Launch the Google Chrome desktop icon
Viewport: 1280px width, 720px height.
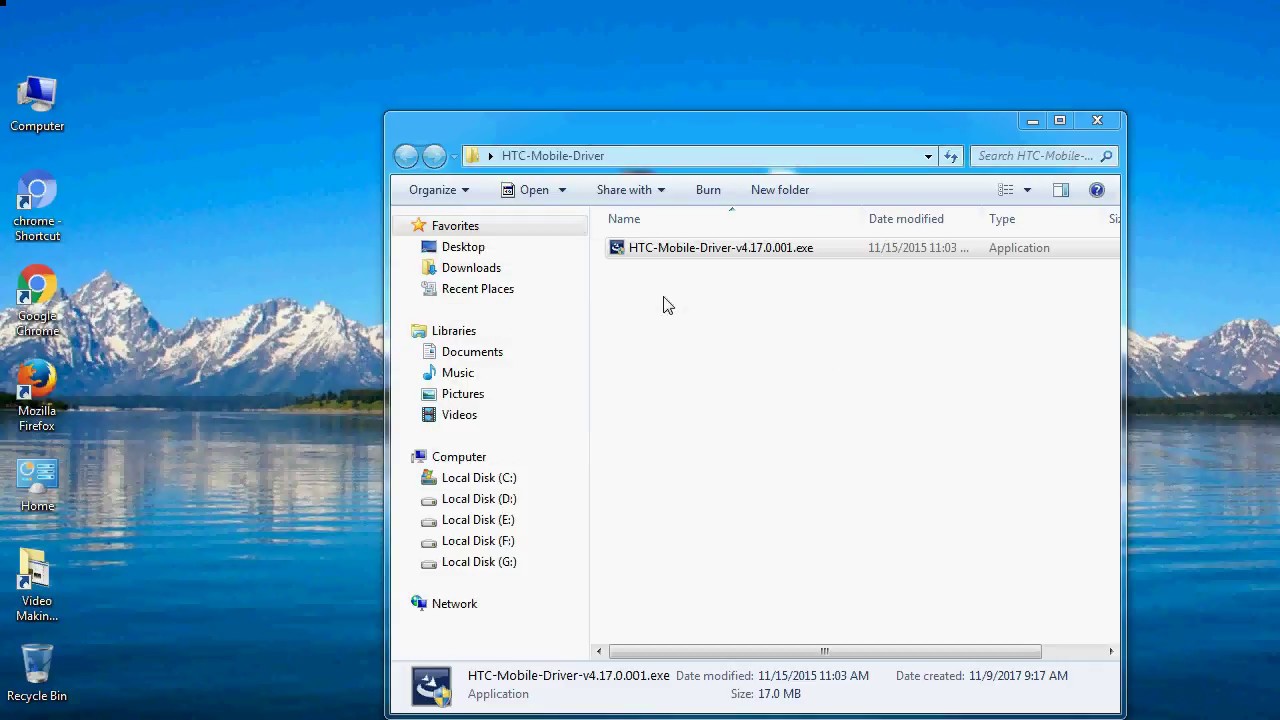(37, 302)
